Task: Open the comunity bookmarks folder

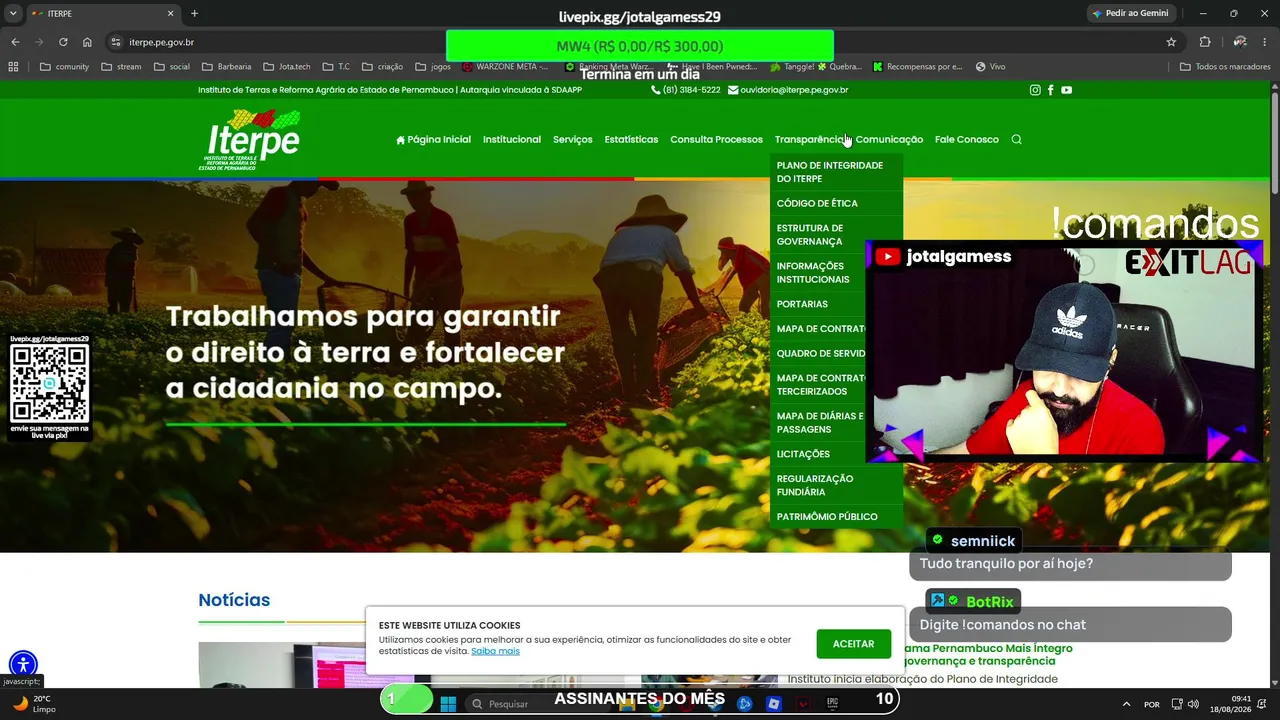Action: coord(65,67)
